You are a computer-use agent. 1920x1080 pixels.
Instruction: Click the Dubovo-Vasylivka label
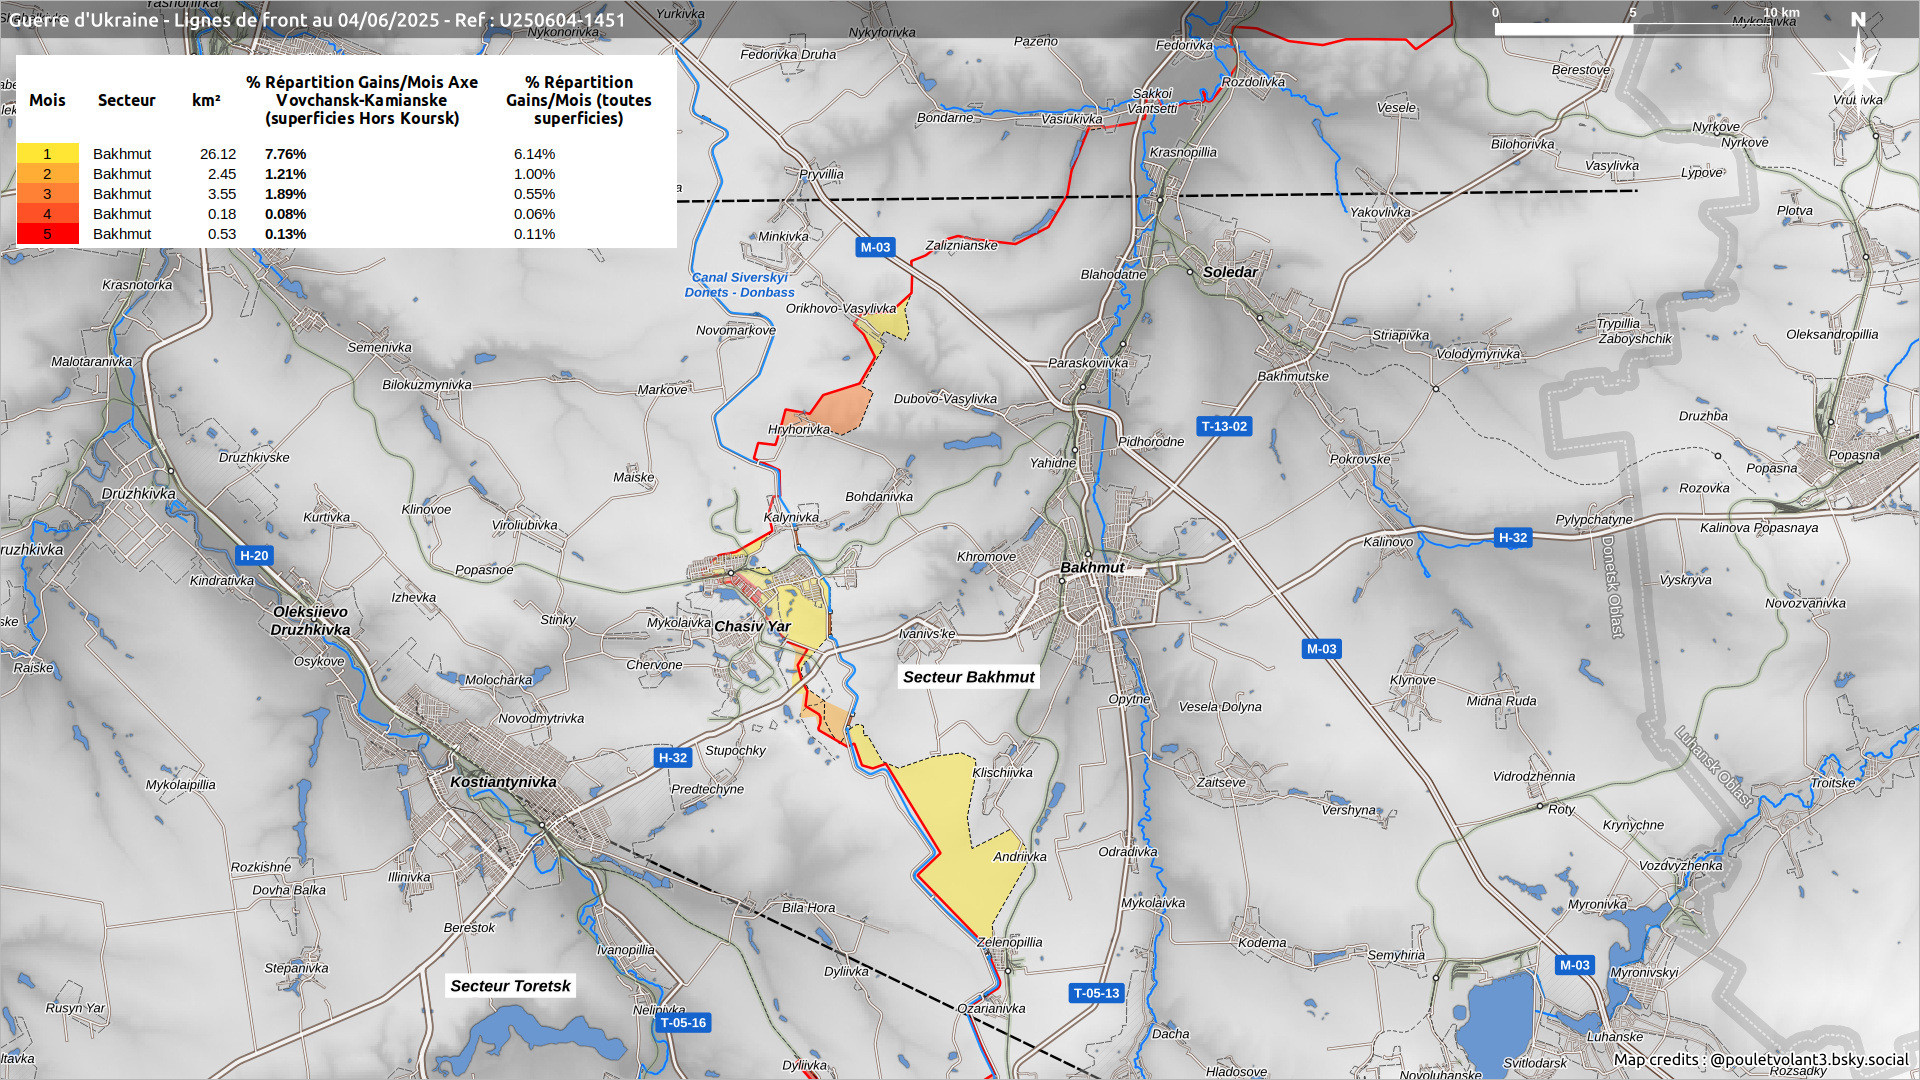pos(945,399)
